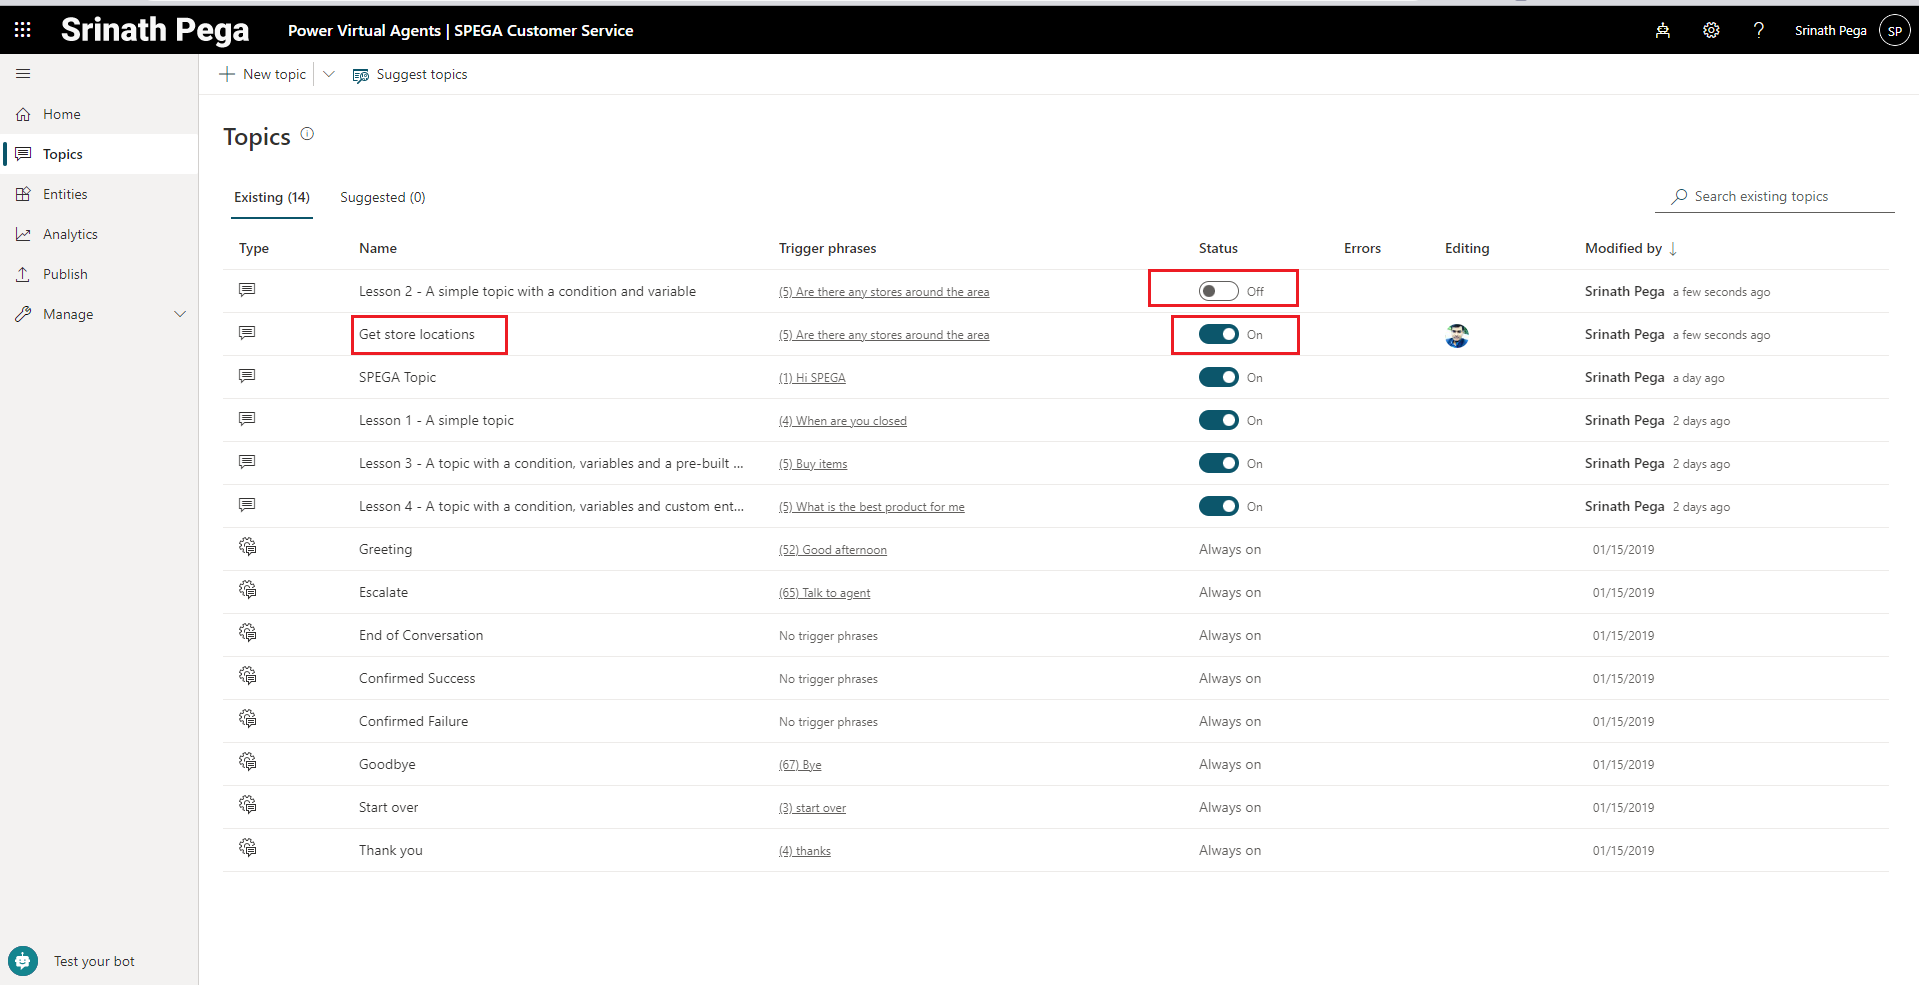Screen dimensions: 1919x985
Task: Click the SP account avatar
Action: [1894, 30]
